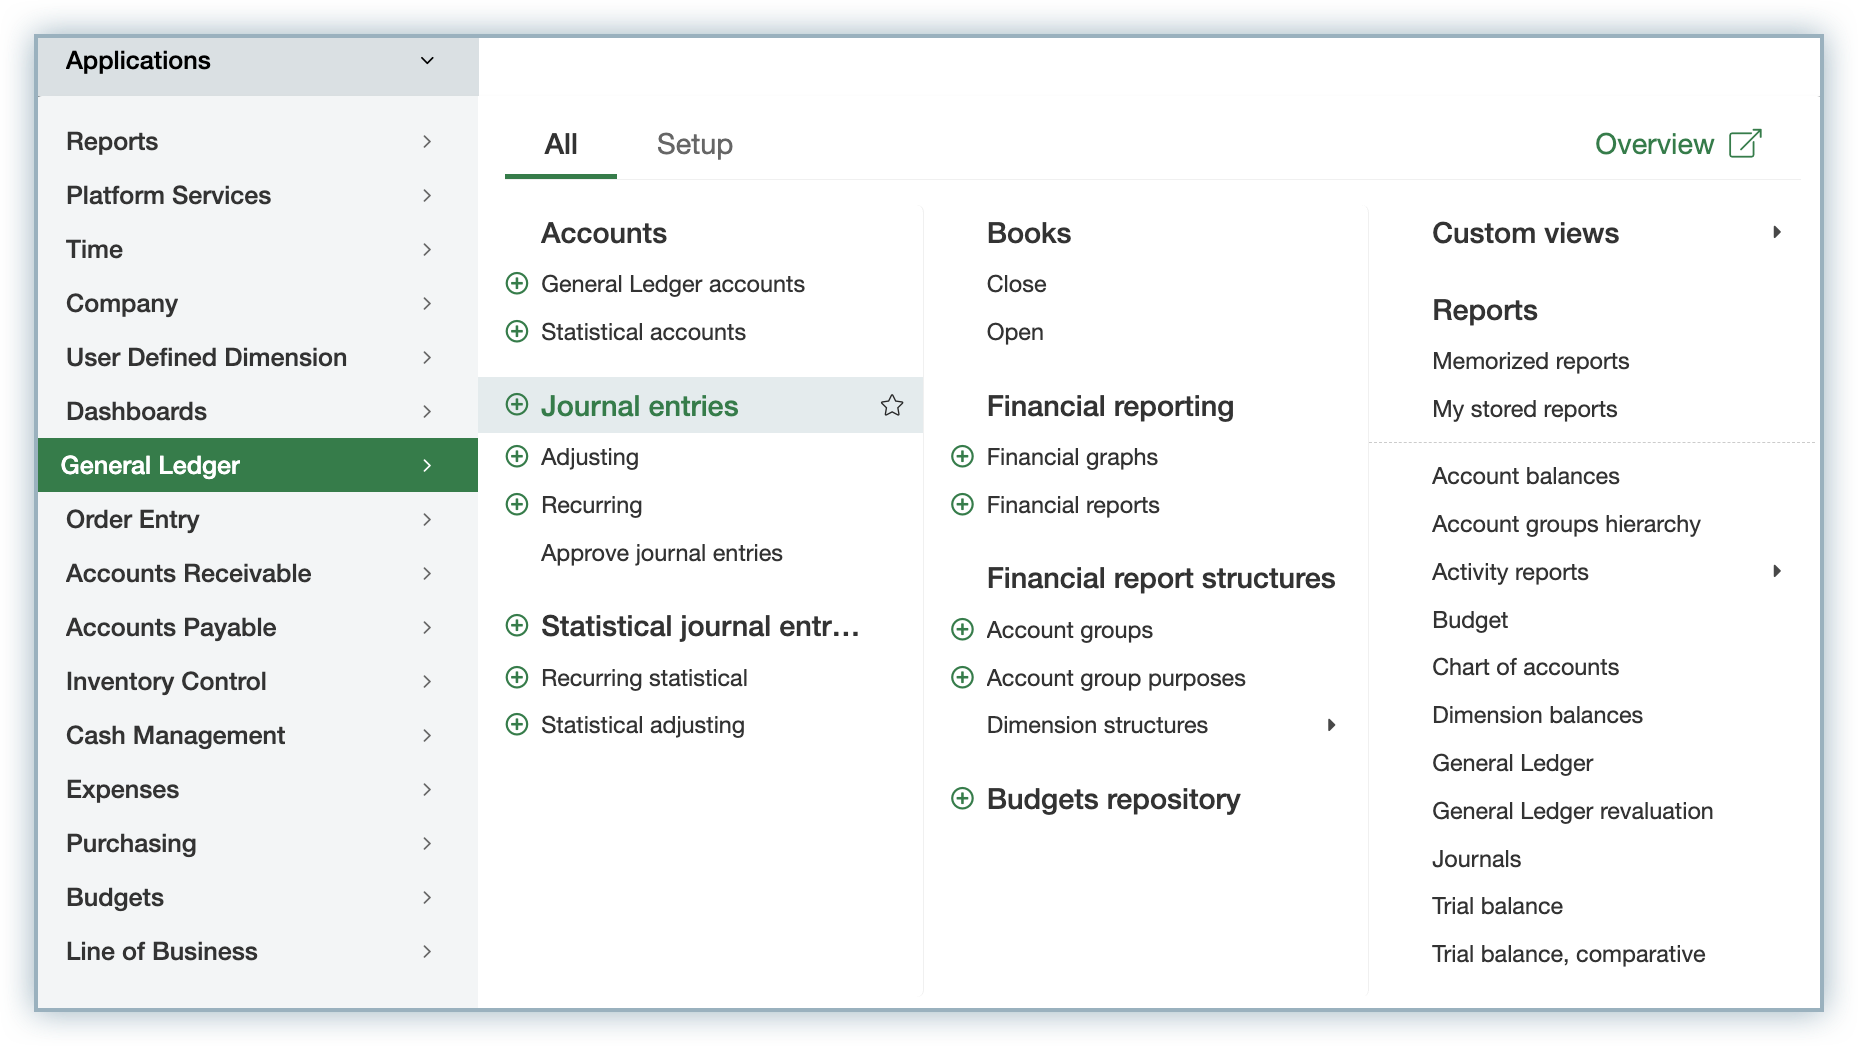Switch to the Setup tab

pos(694,145)
